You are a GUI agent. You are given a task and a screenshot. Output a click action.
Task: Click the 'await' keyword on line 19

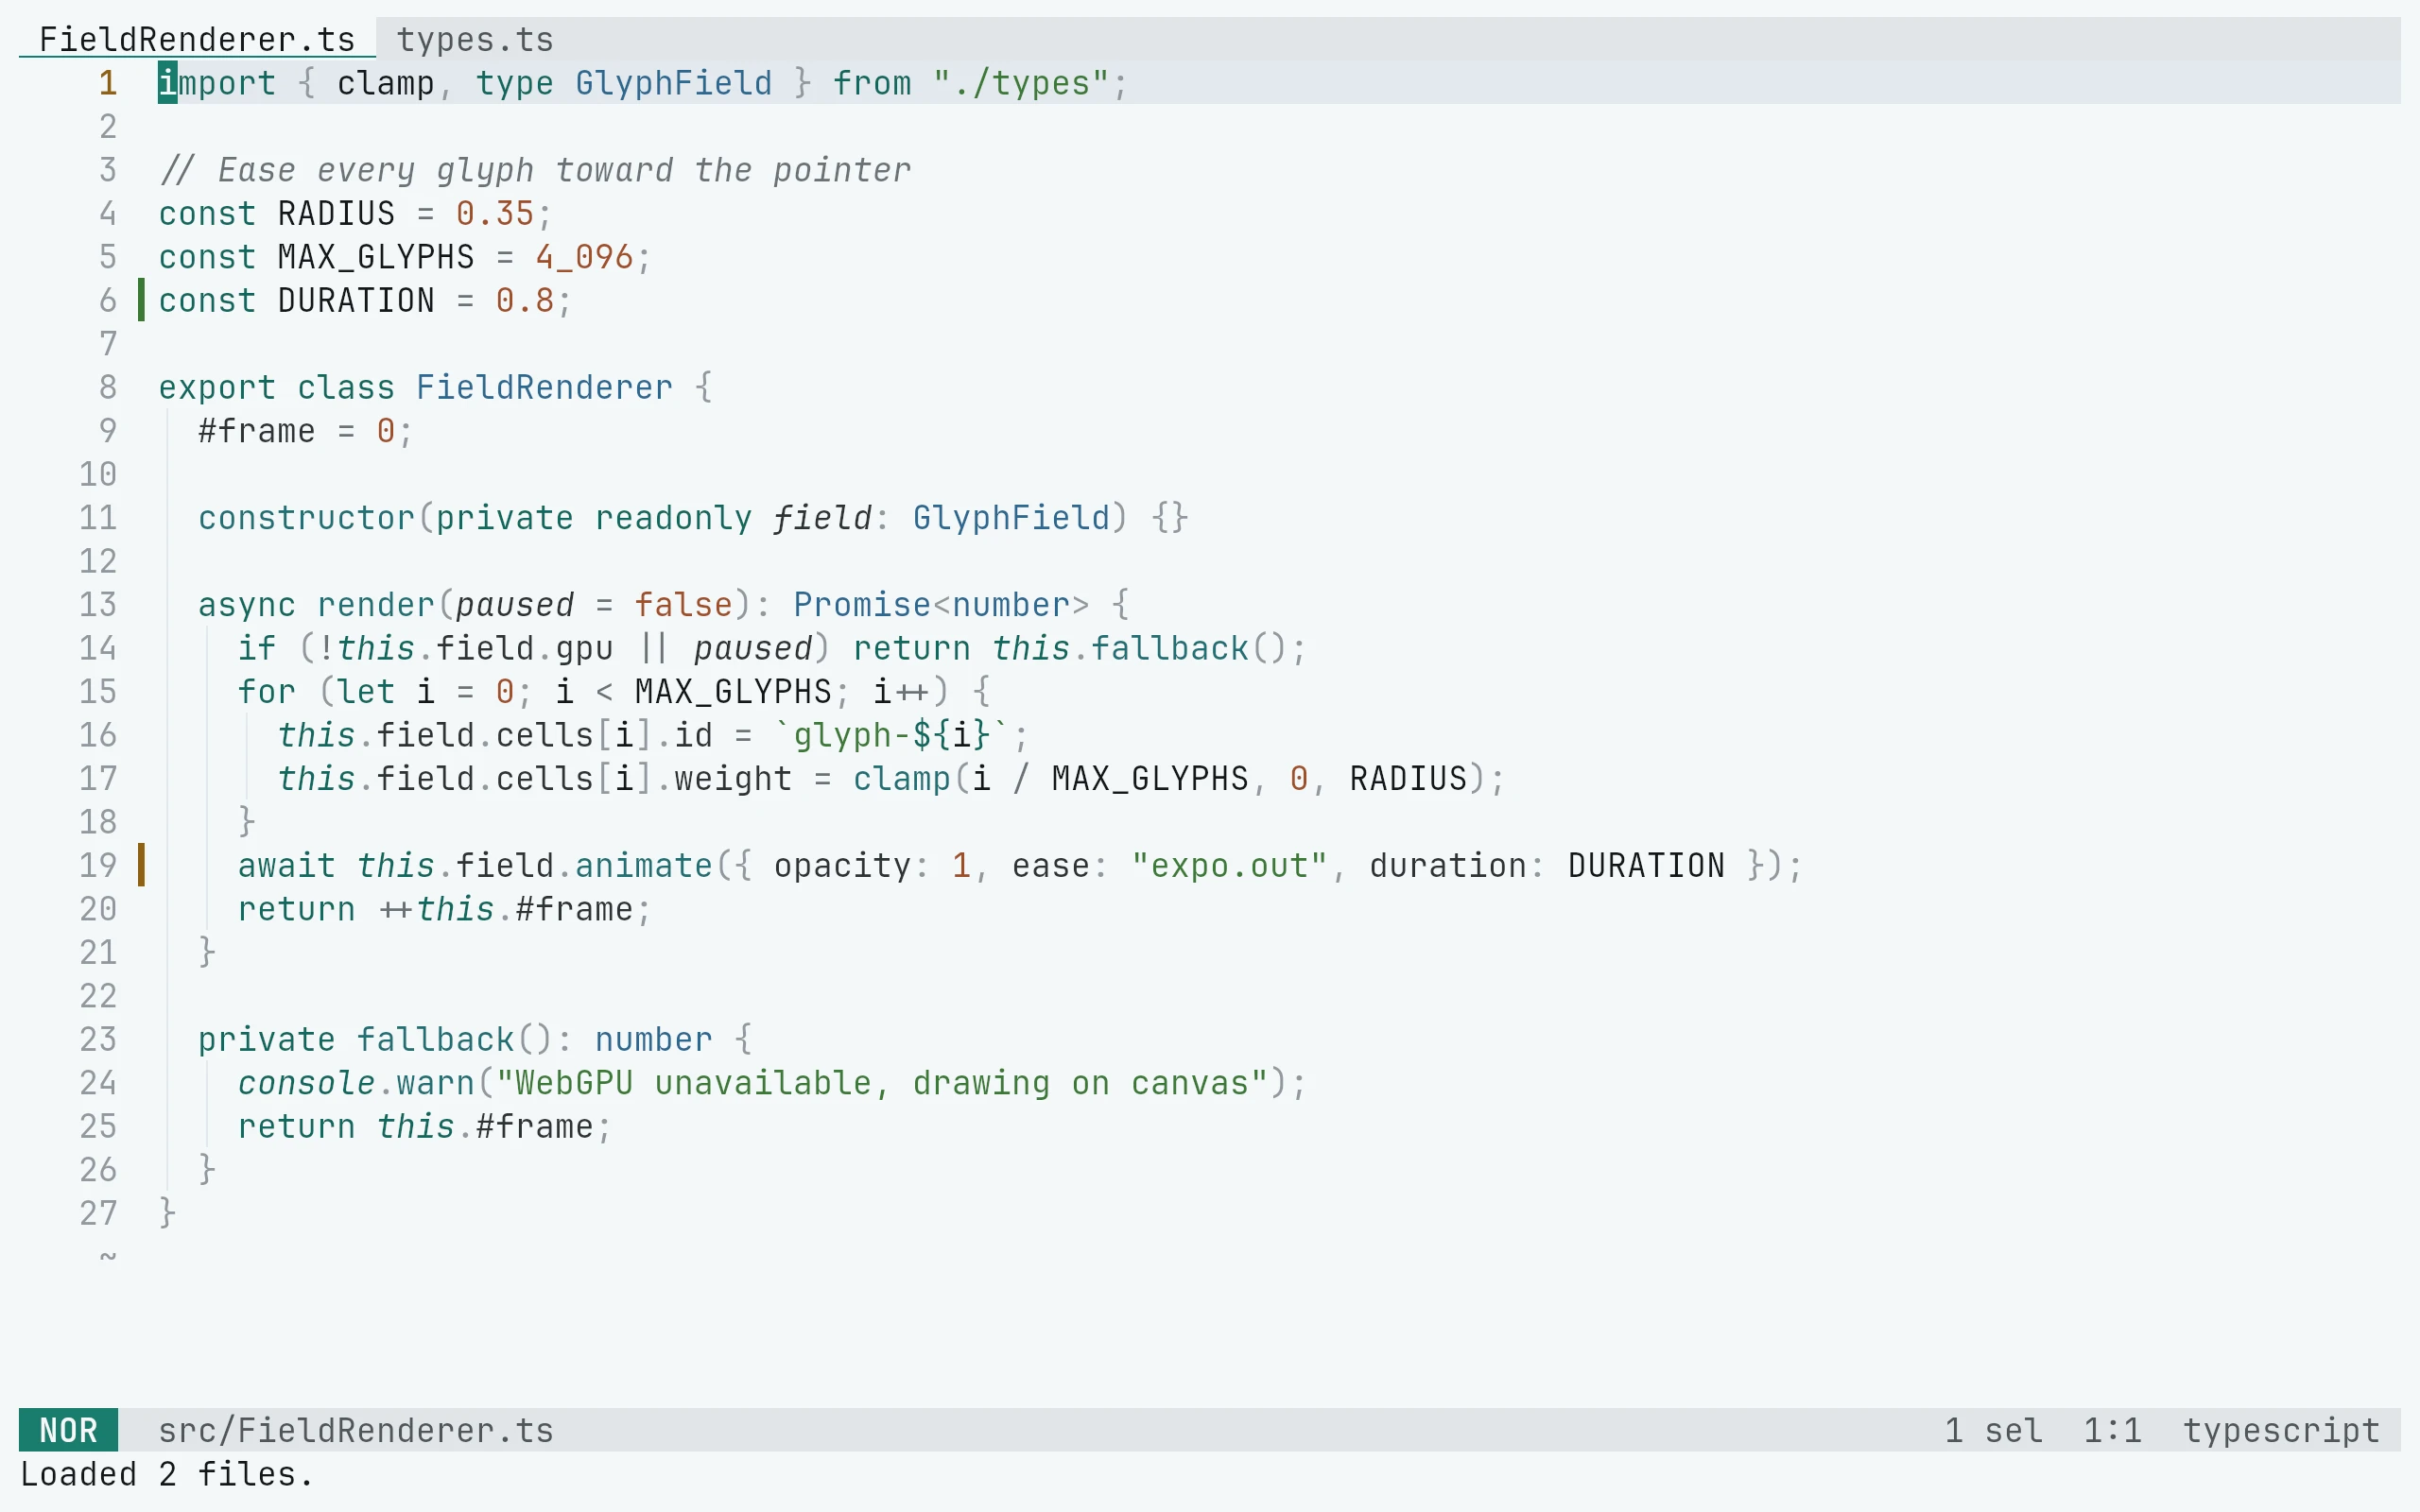[287, 865]
